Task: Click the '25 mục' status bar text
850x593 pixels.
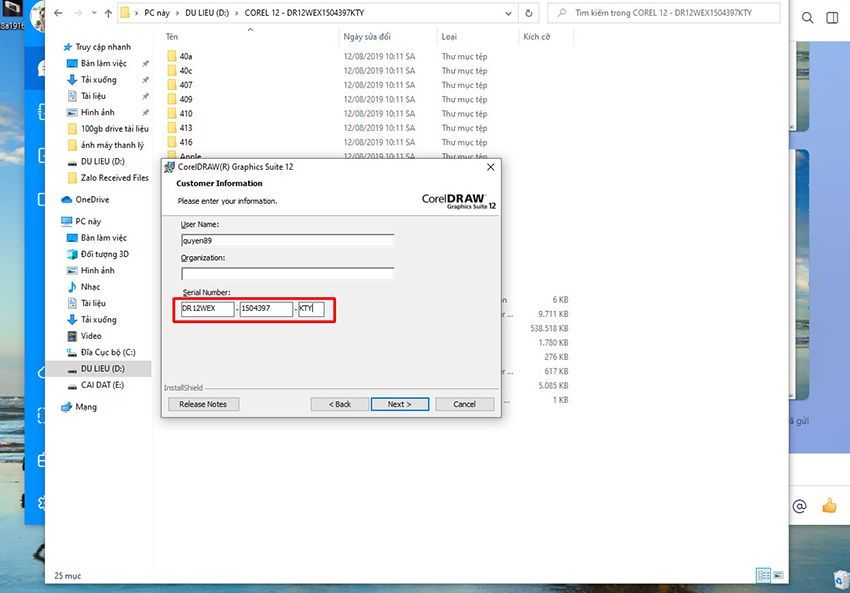Action: tap(67, 576)
